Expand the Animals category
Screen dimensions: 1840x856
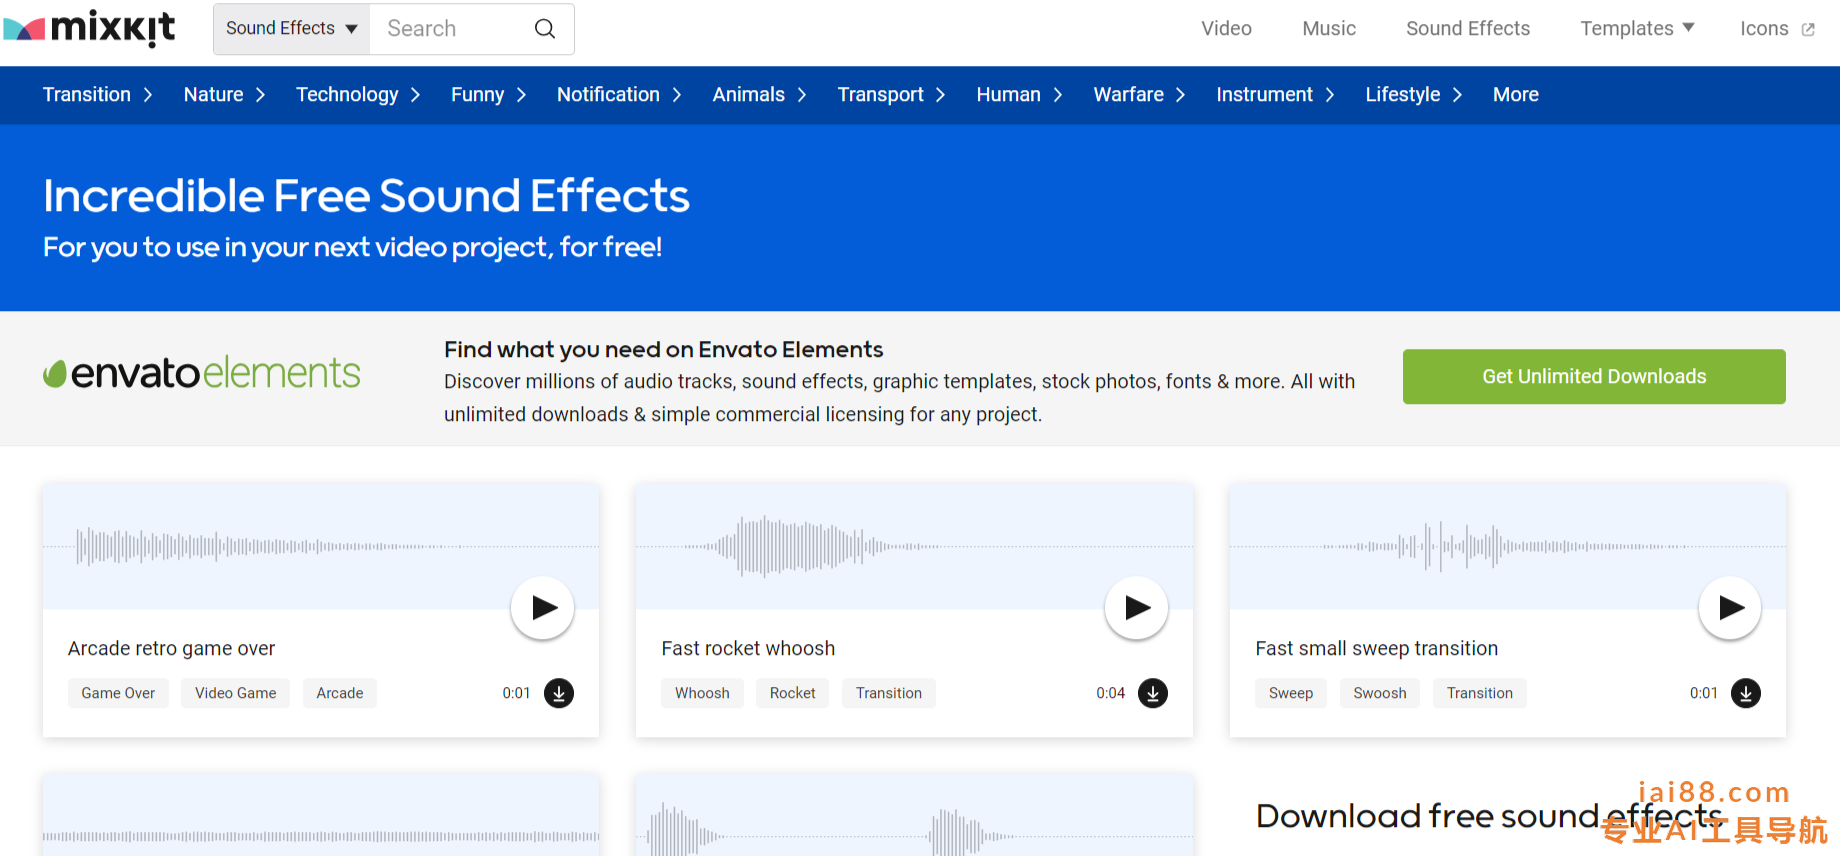(x=760, y=95)
